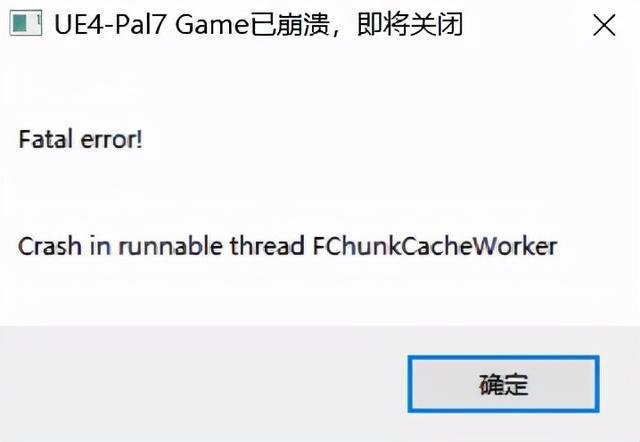Click the word 'thread' in the error message
This screenshot has height=442, width=640.
pyautogui.click(x=267, y=246)
